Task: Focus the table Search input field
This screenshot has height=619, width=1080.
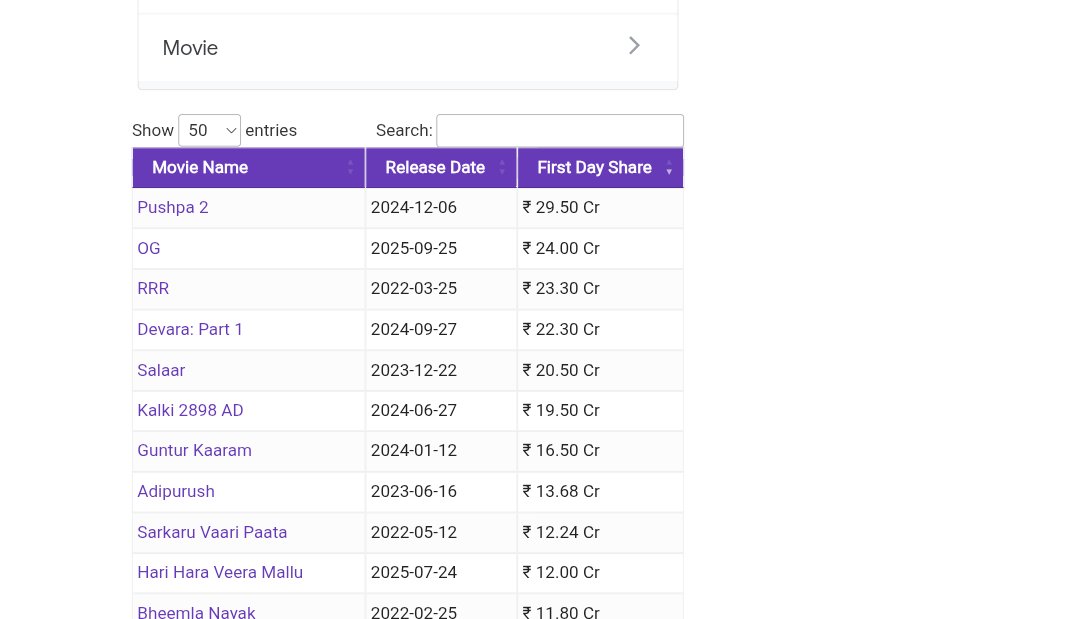Action: pos(560,130)
